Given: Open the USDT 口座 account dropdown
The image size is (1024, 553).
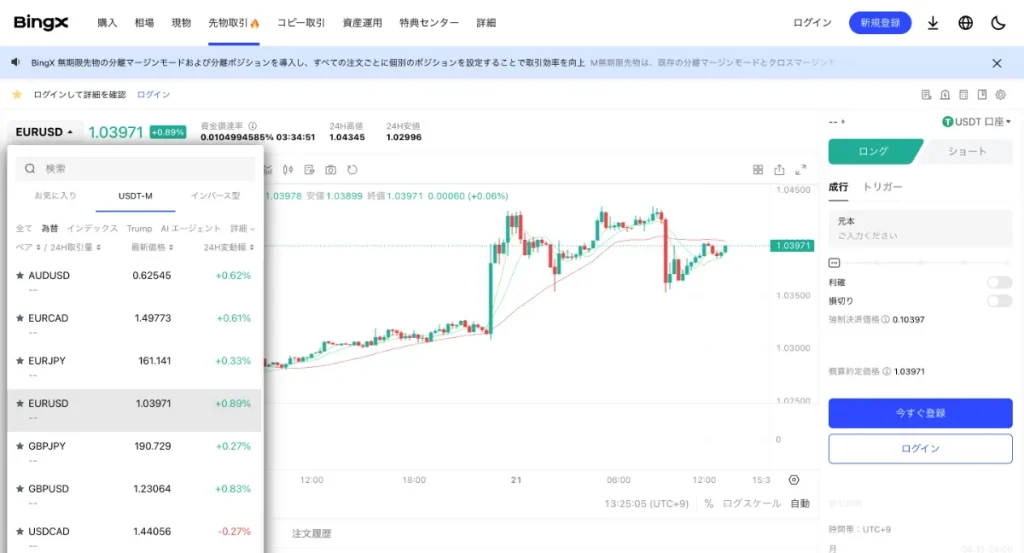Looking at the screenshot, I should [x=976, y=121].
